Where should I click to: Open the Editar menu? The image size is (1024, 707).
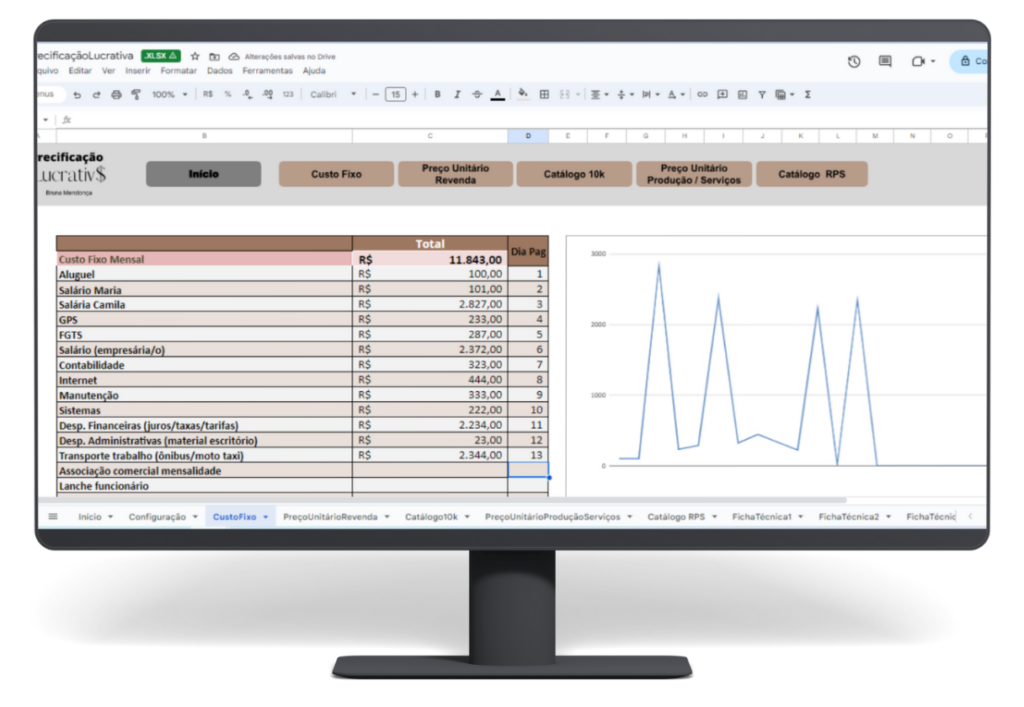[80, 71]
